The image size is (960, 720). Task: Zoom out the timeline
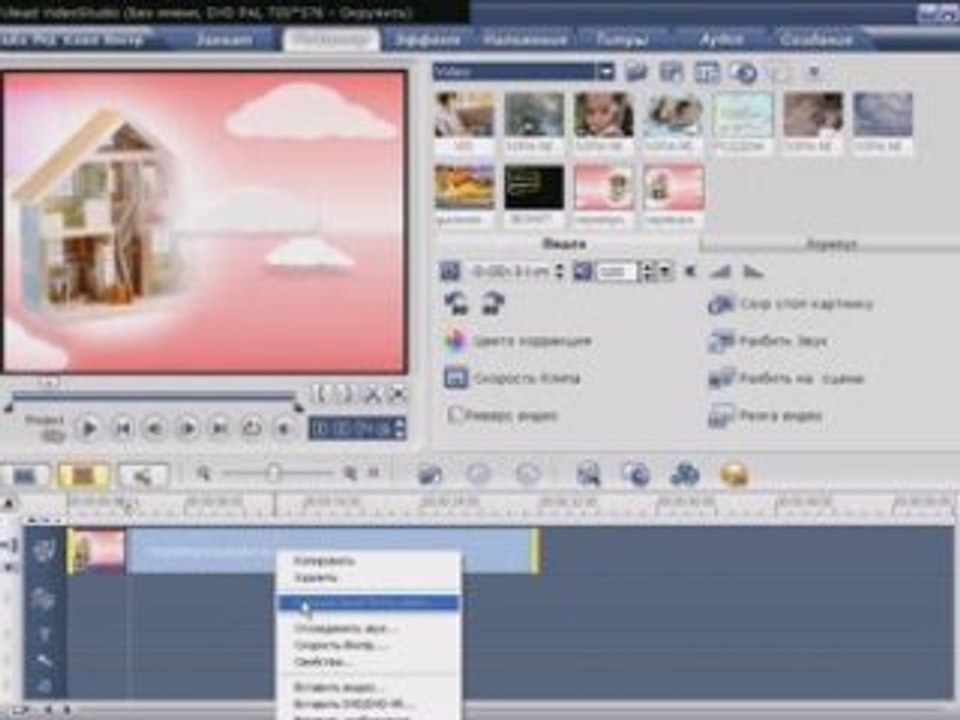coord(203,473)
